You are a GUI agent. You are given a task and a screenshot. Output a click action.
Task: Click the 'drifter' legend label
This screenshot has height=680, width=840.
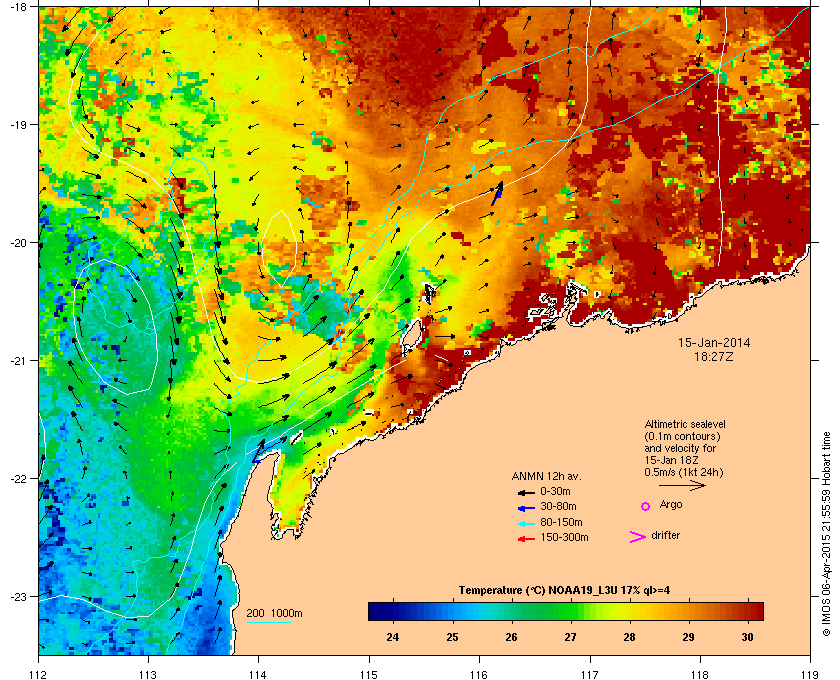coord(665,535)
